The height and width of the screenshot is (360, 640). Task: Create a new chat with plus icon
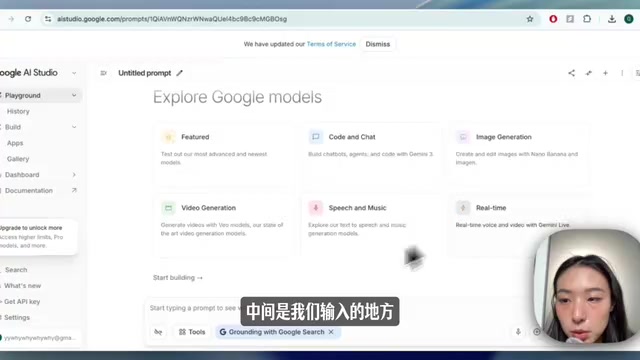[x=605, y=73]
